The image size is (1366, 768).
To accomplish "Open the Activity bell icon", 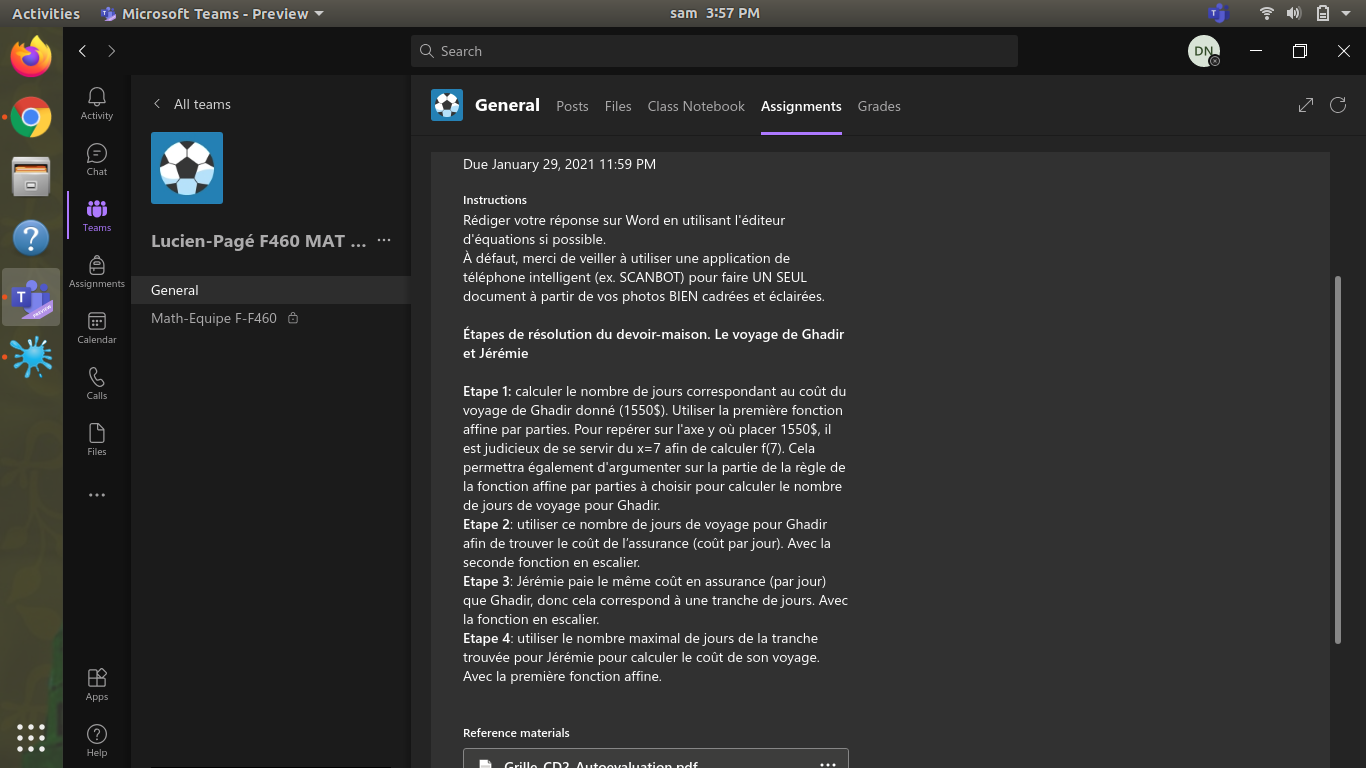I will point(97,102).
